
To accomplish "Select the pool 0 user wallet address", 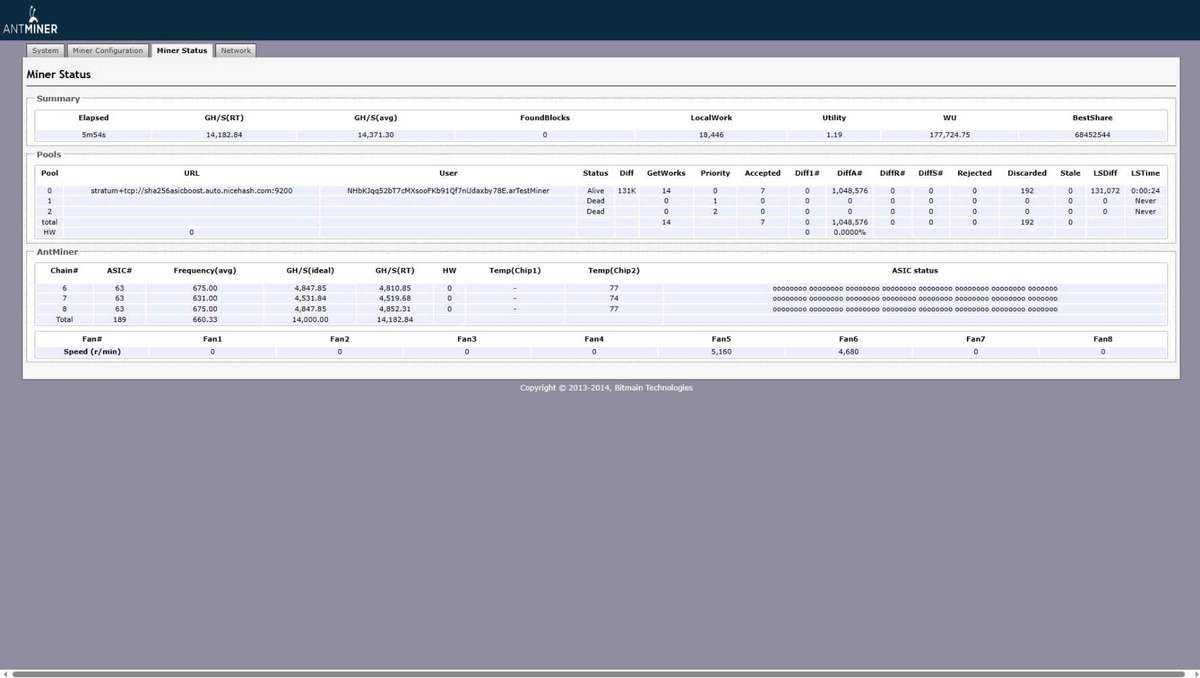I will pyautogui.click(x=448, y=190).
